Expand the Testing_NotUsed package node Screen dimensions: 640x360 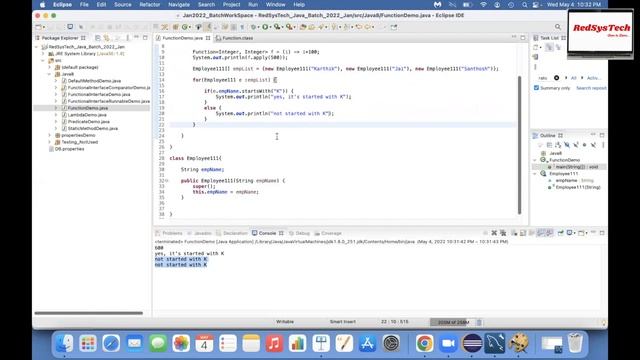point(50,142)
